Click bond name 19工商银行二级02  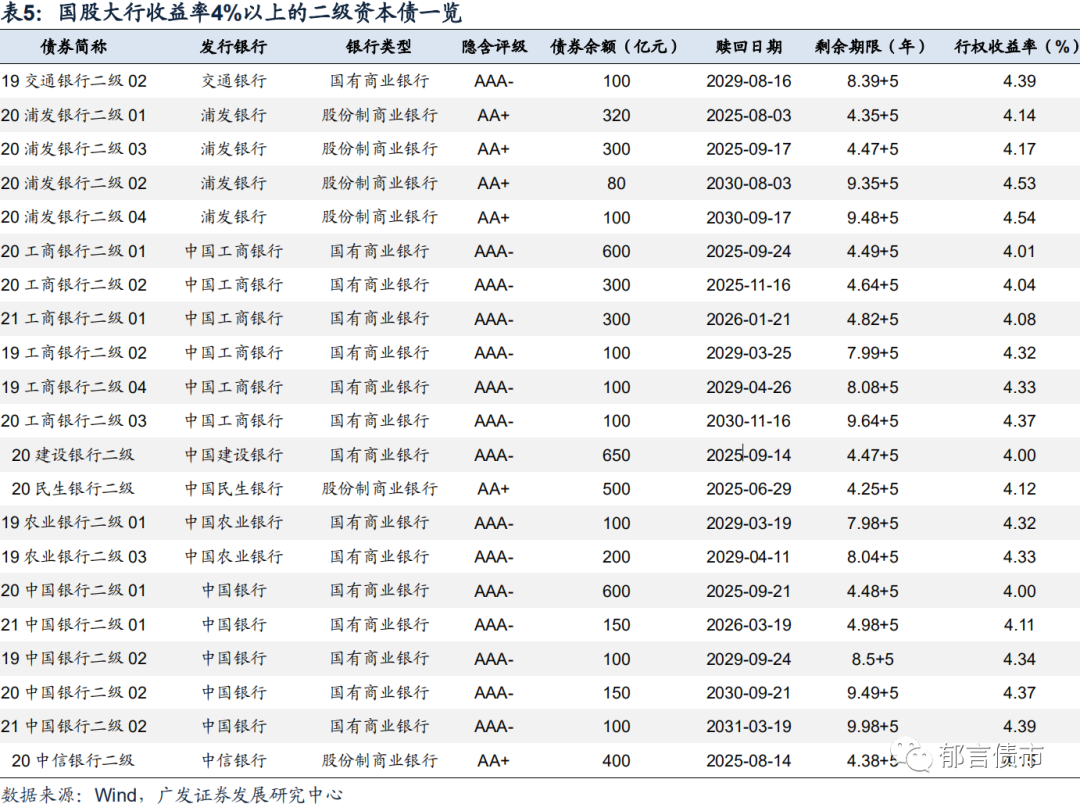tap(74, 353)
